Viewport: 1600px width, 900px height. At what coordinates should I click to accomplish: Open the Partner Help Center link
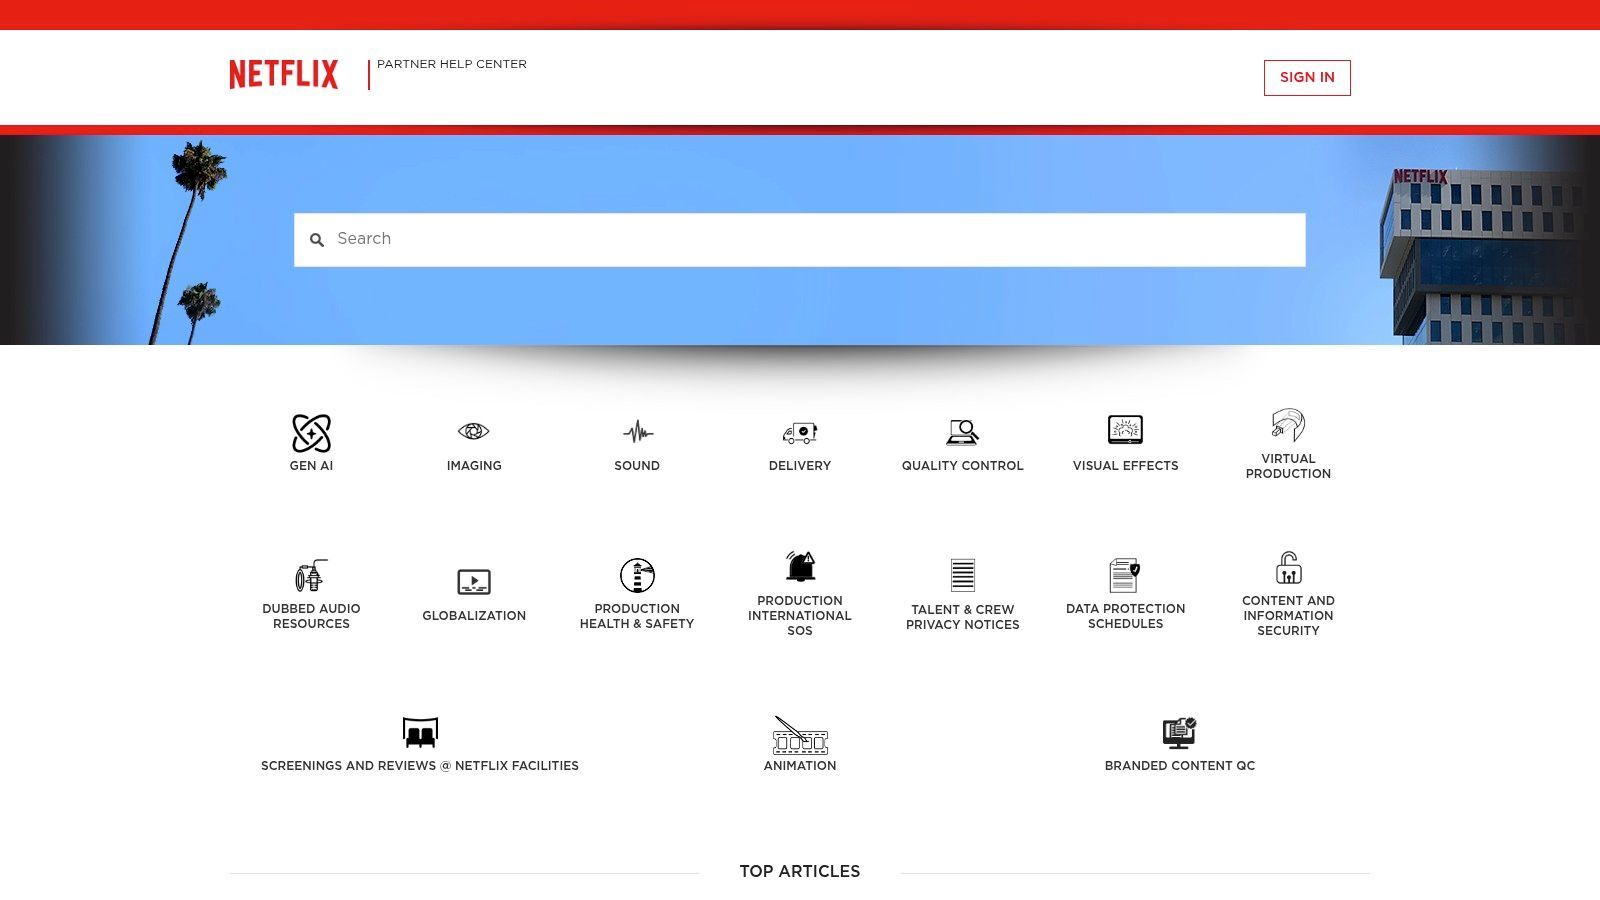pyautogui.click(x=452, y=64)
